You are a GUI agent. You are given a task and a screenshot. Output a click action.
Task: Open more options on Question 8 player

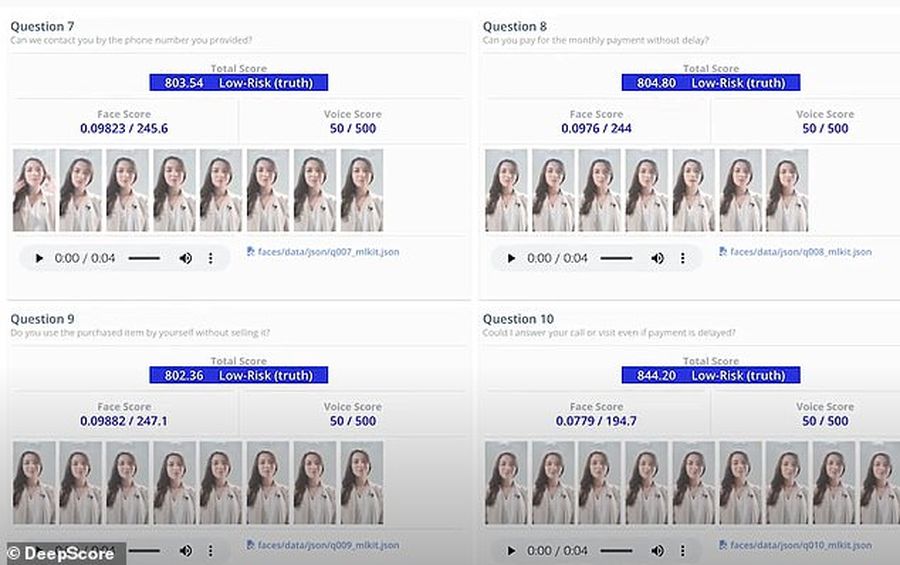pos(682,258)
